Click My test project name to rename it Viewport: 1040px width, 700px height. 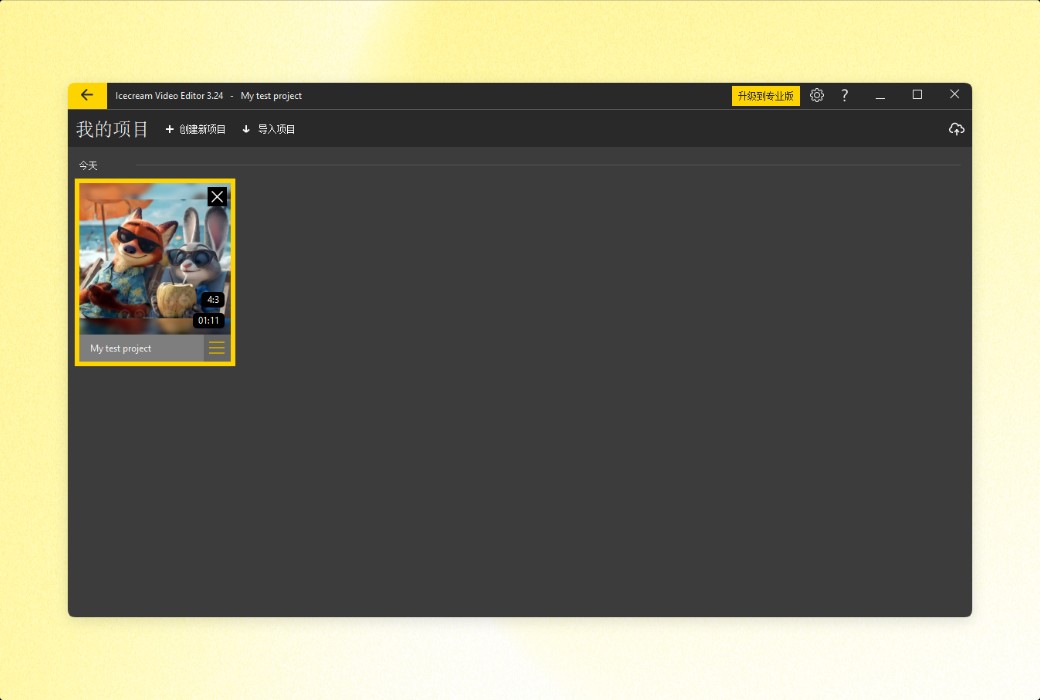click(120, 347)
